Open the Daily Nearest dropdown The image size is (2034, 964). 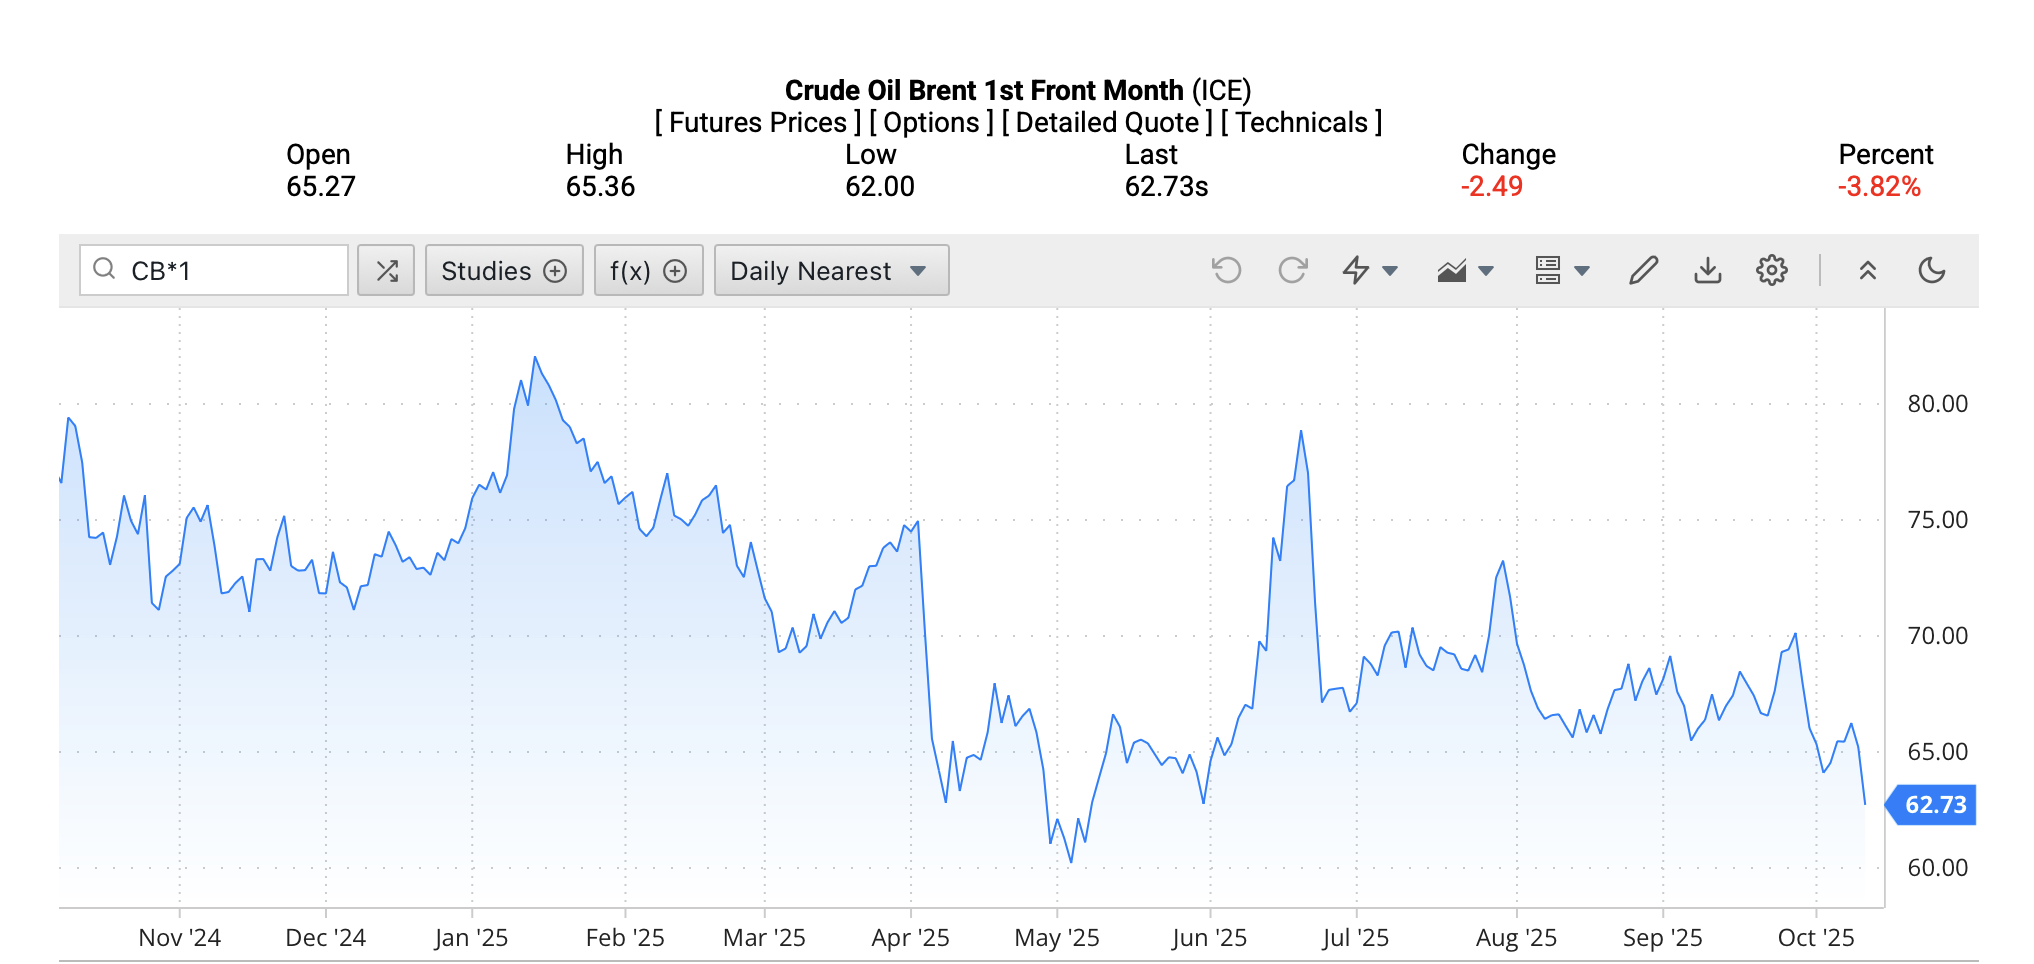(x=830, y=270)
